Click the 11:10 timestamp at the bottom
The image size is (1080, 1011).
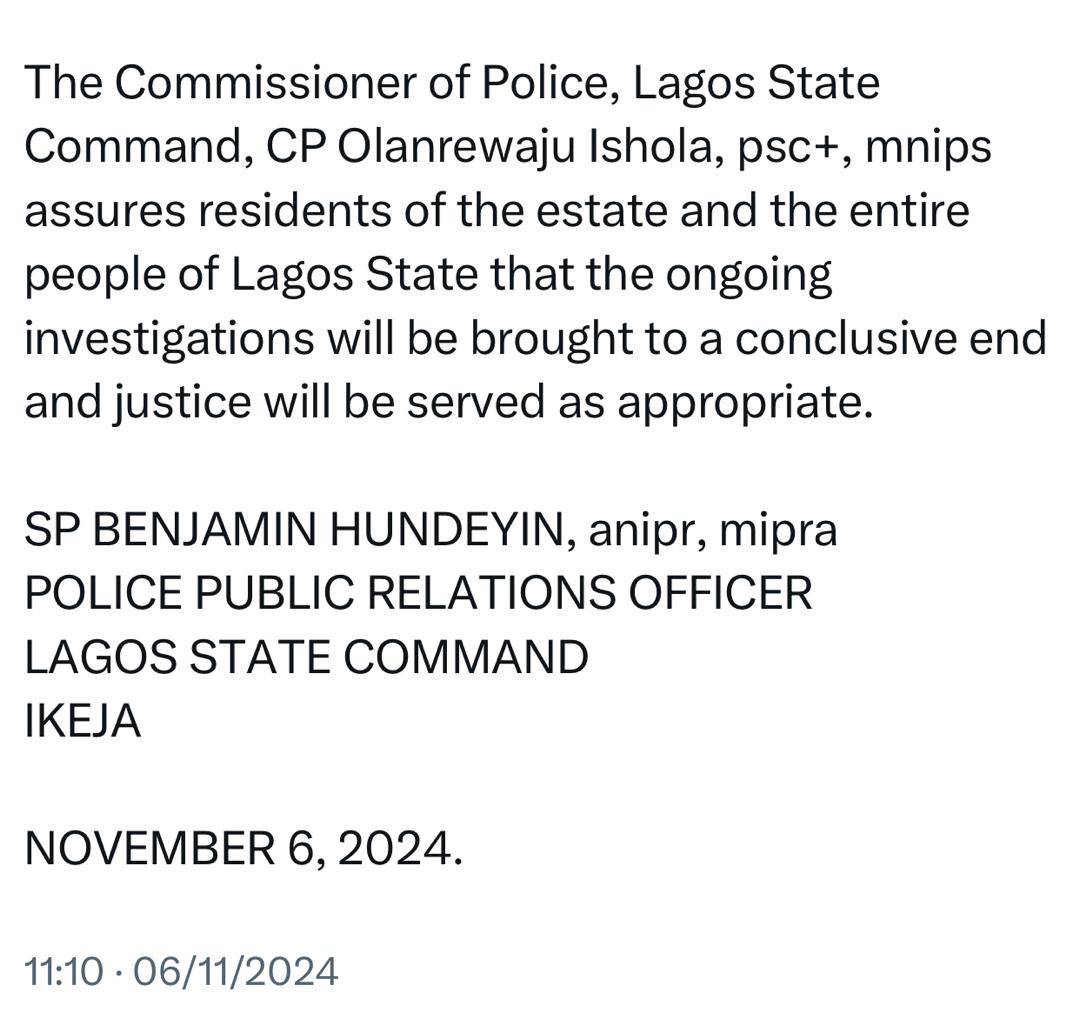click(x=64, y=971)
